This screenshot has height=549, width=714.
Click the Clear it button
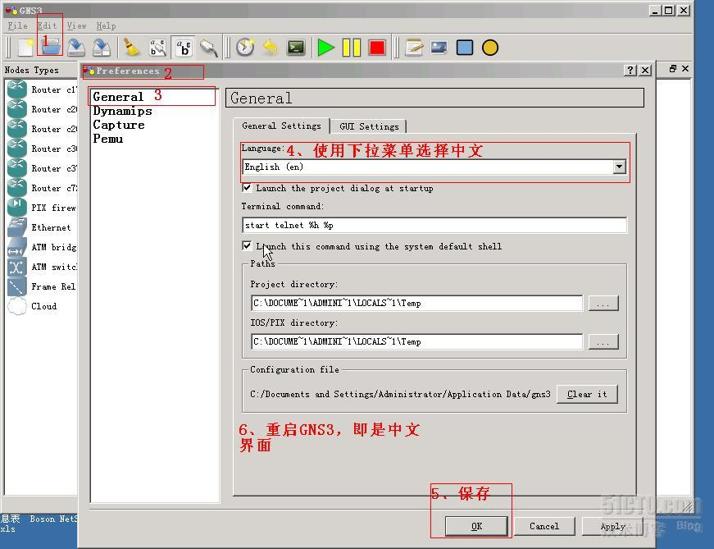pyautogui.click(x=587, y=394)
